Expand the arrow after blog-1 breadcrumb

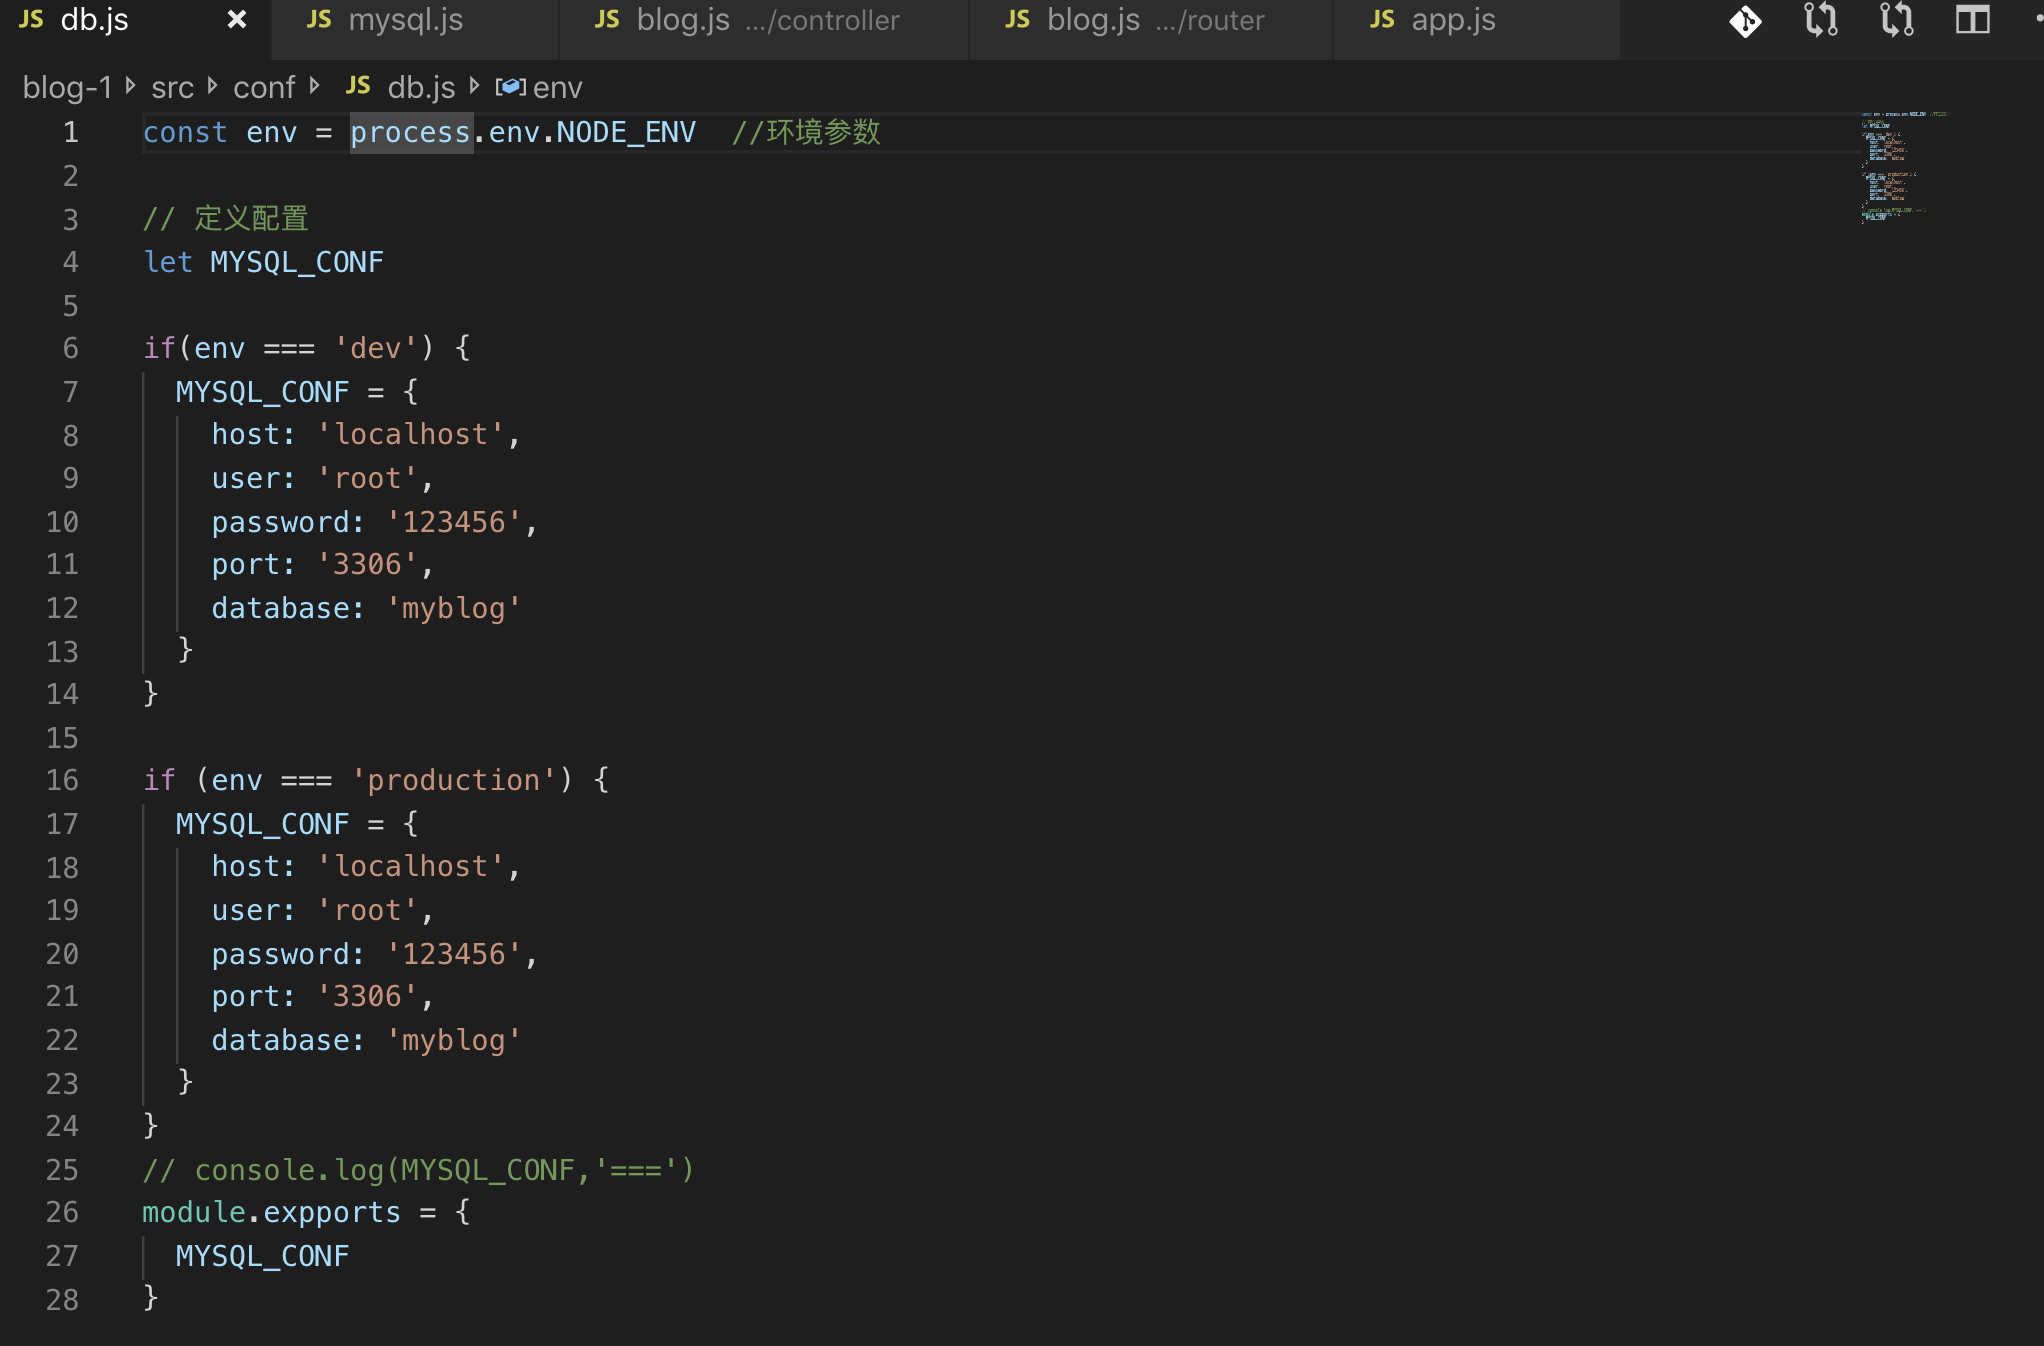[x=130, y=87]
